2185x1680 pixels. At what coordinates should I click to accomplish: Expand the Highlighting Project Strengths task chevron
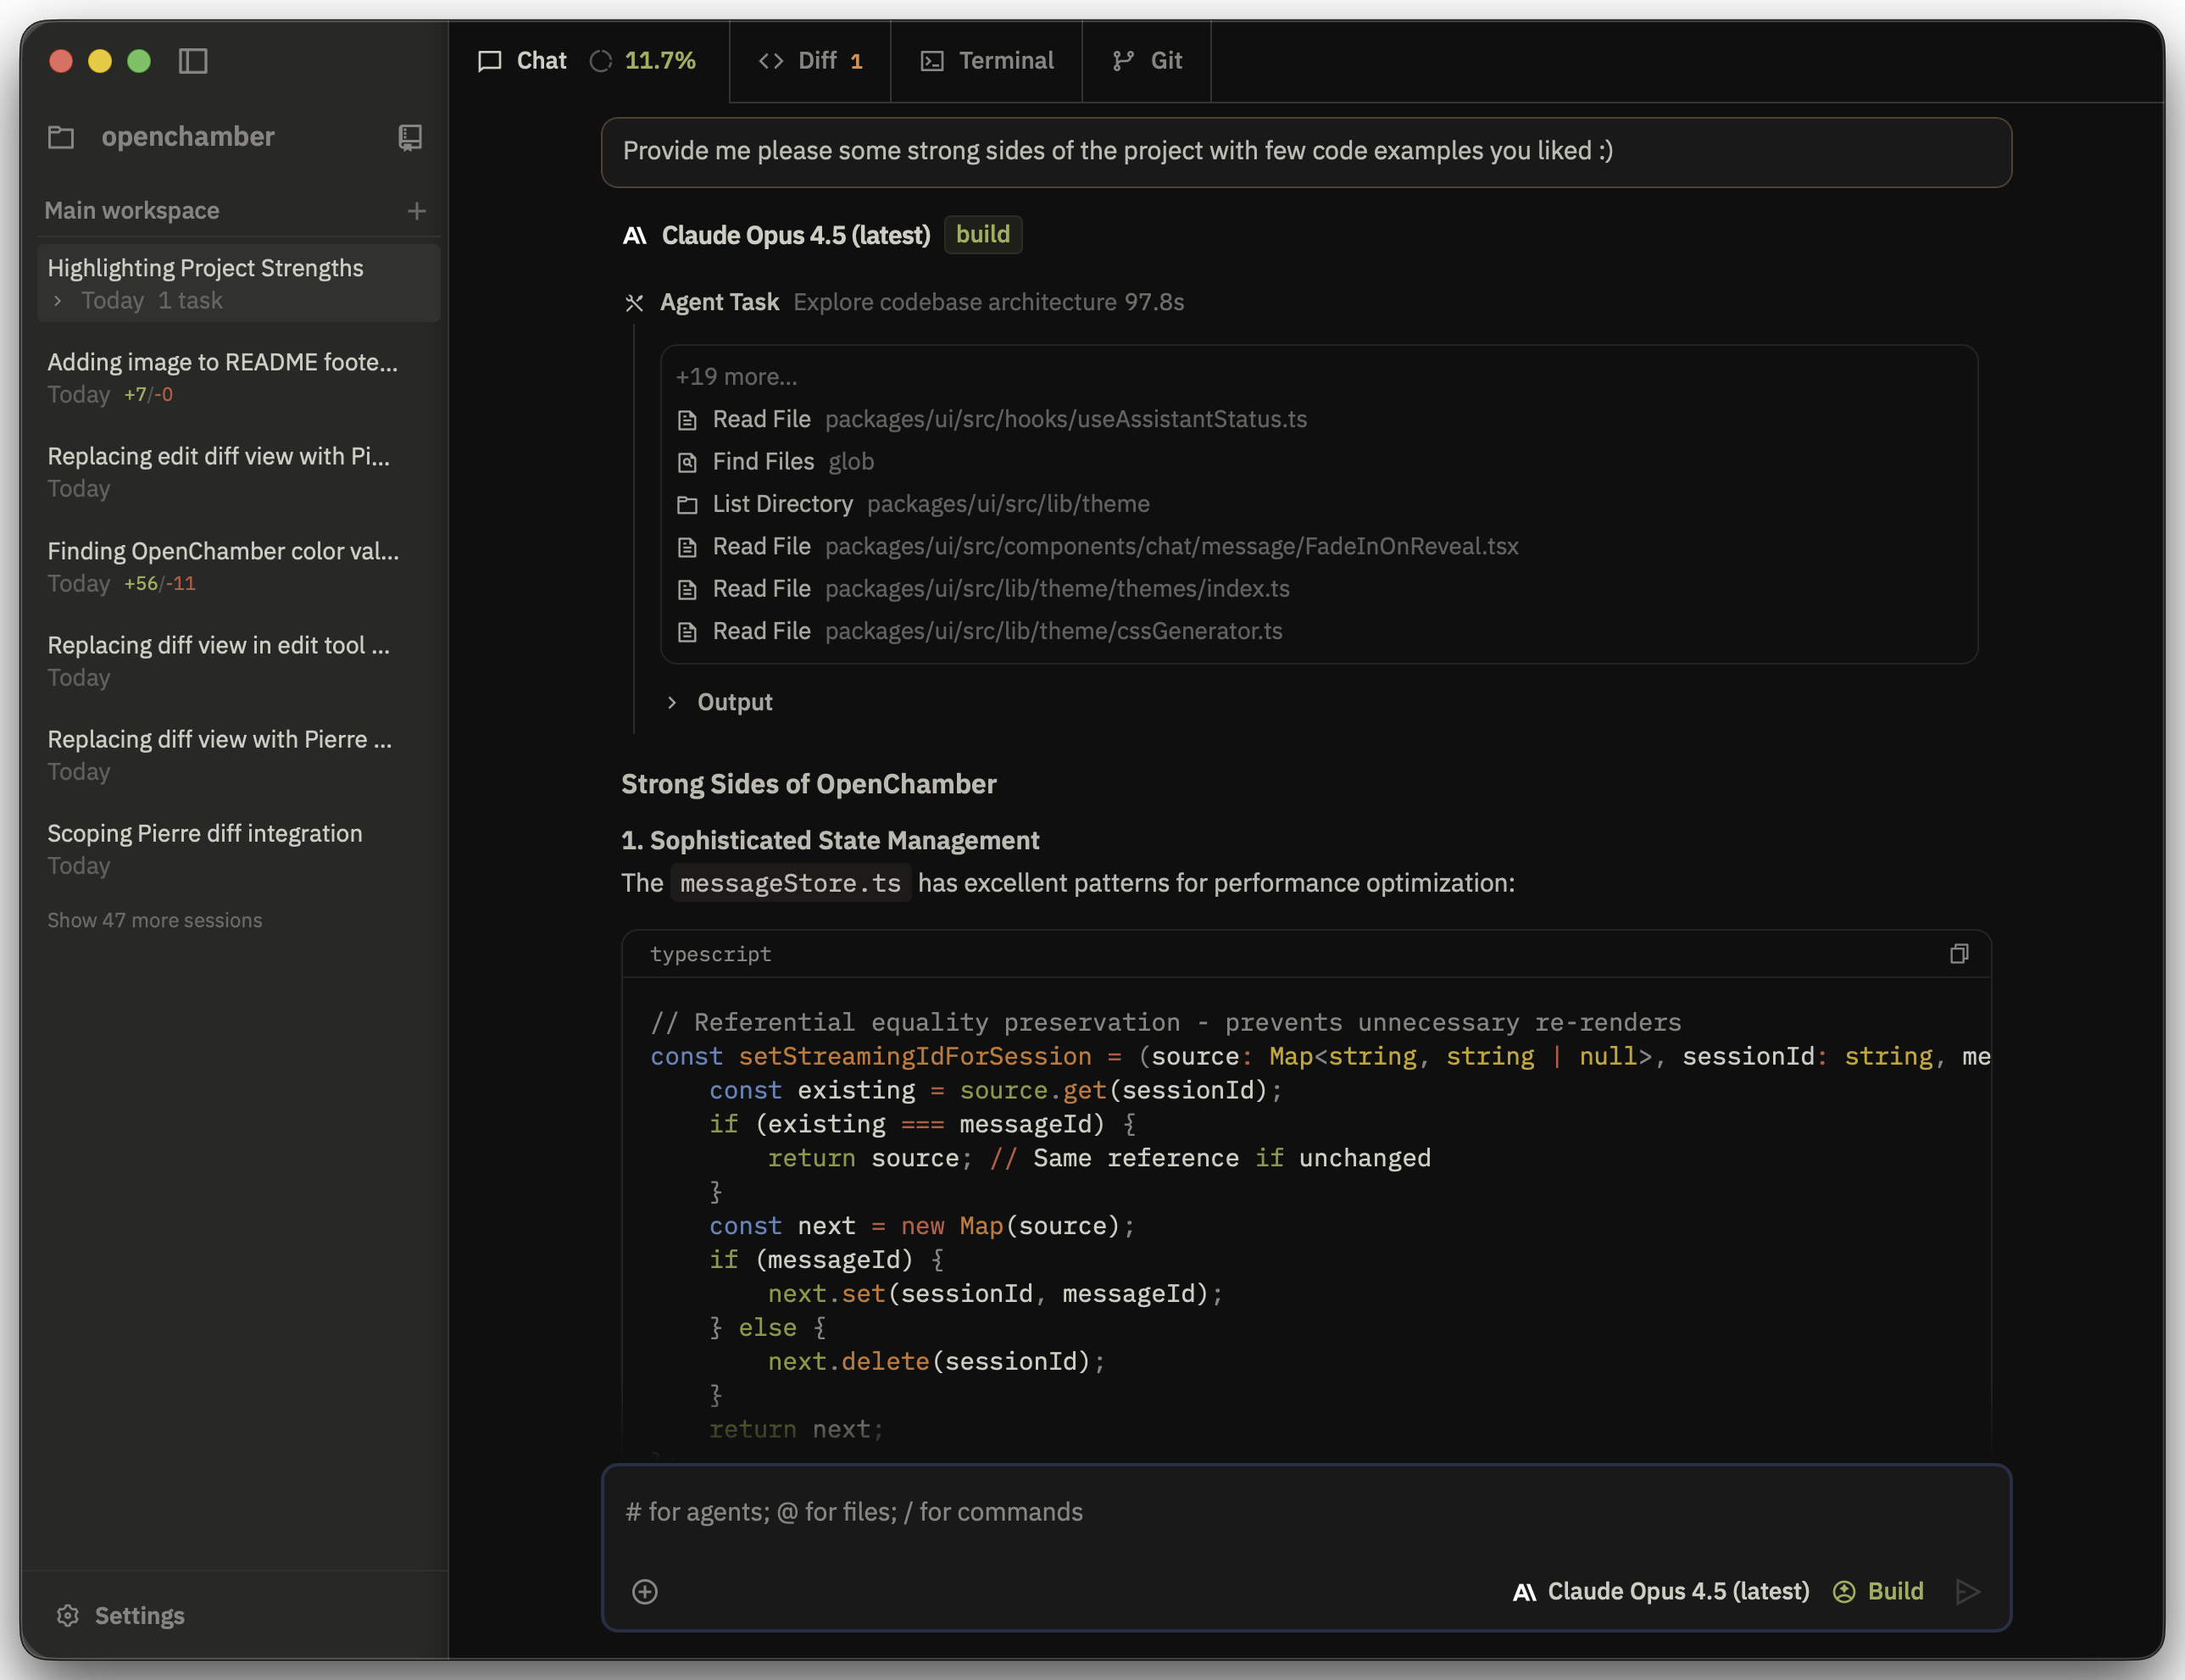coord(58,300)
